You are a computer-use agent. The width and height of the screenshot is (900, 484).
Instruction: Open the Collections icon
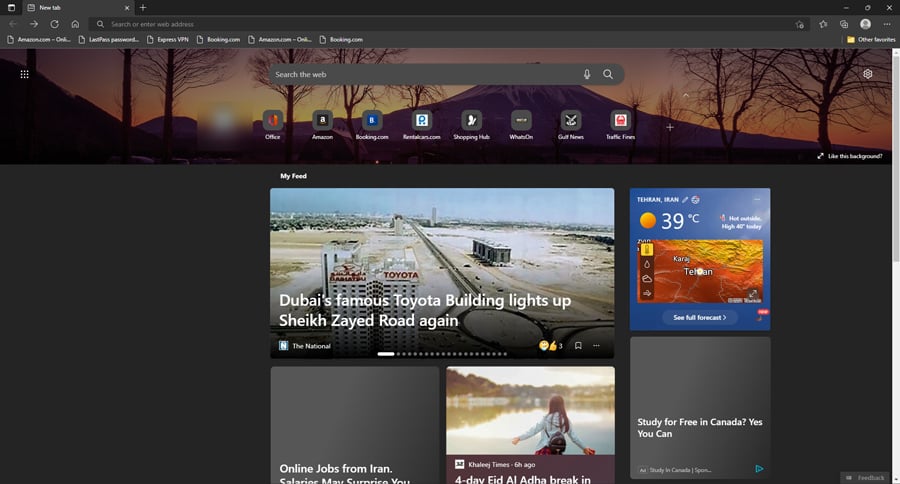point(844,24)
